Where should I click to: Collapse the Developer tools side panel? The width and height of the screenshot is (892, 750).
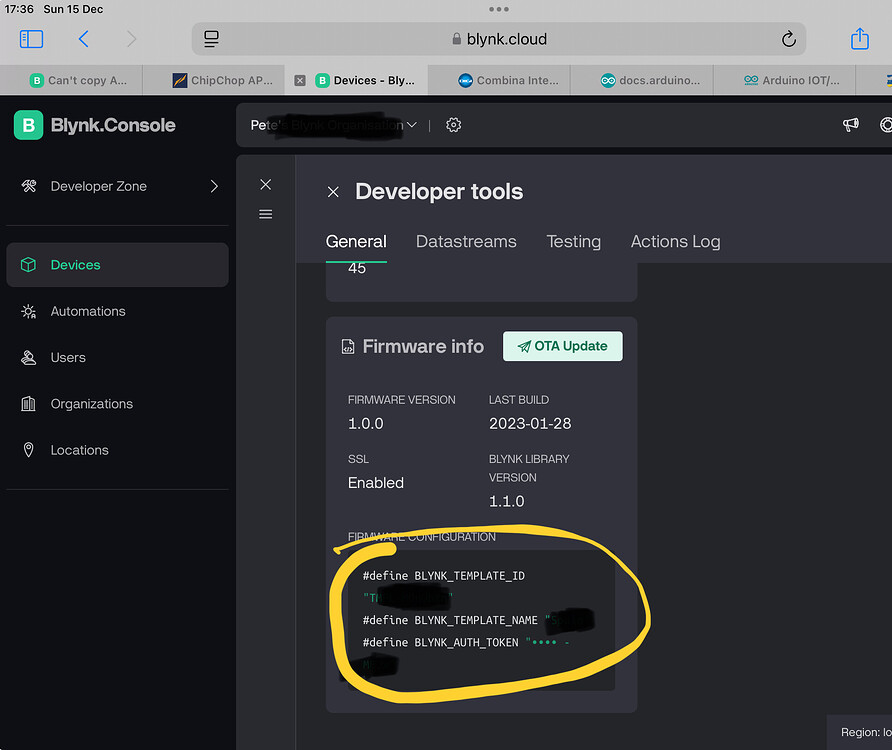(265, 184)
